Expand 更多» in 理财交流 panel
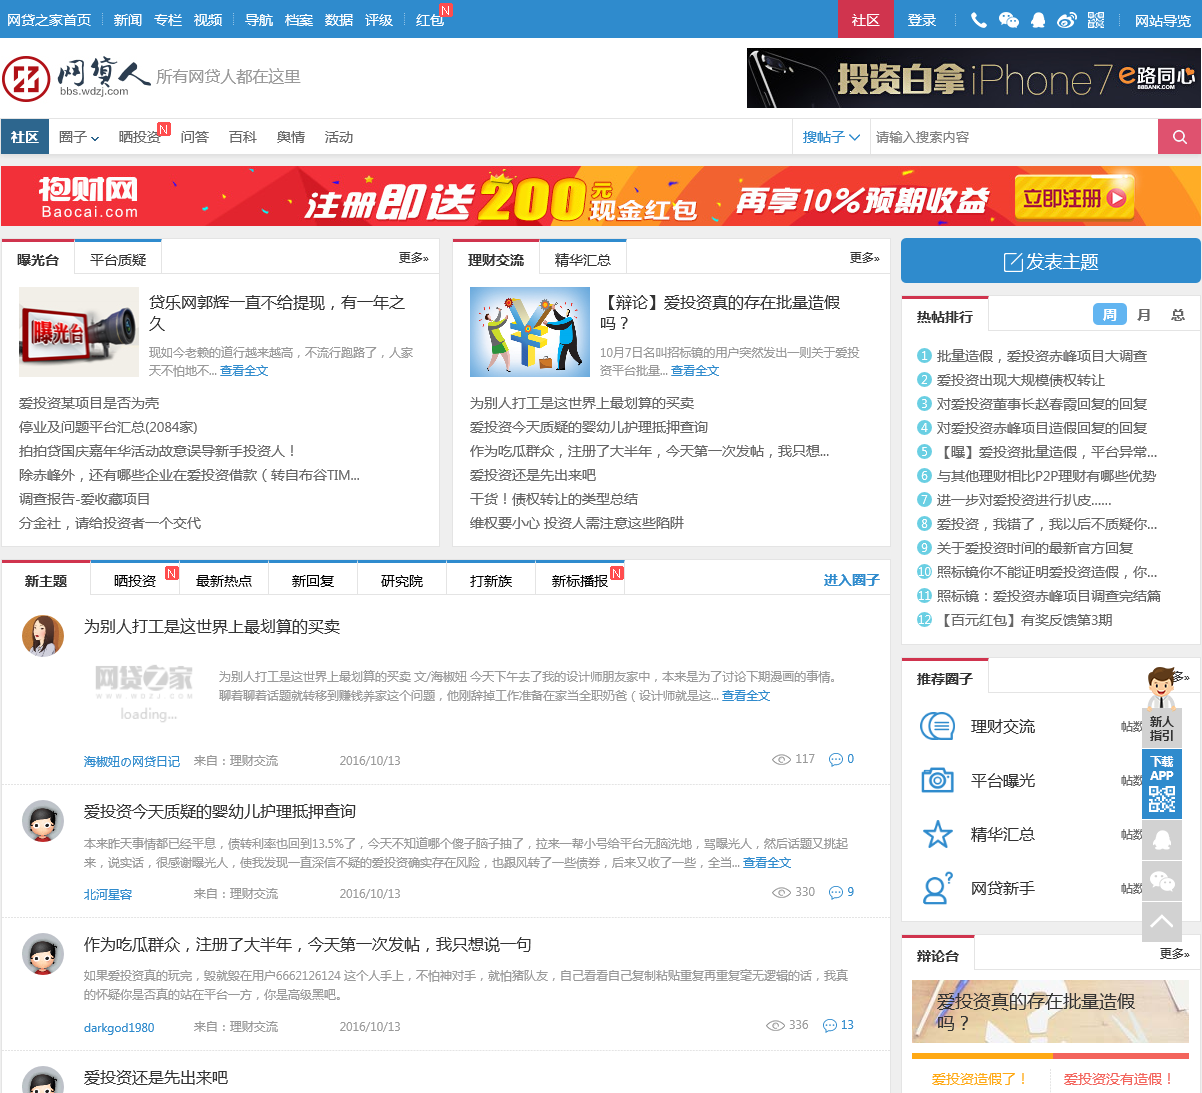 click(x=864, y=258)
